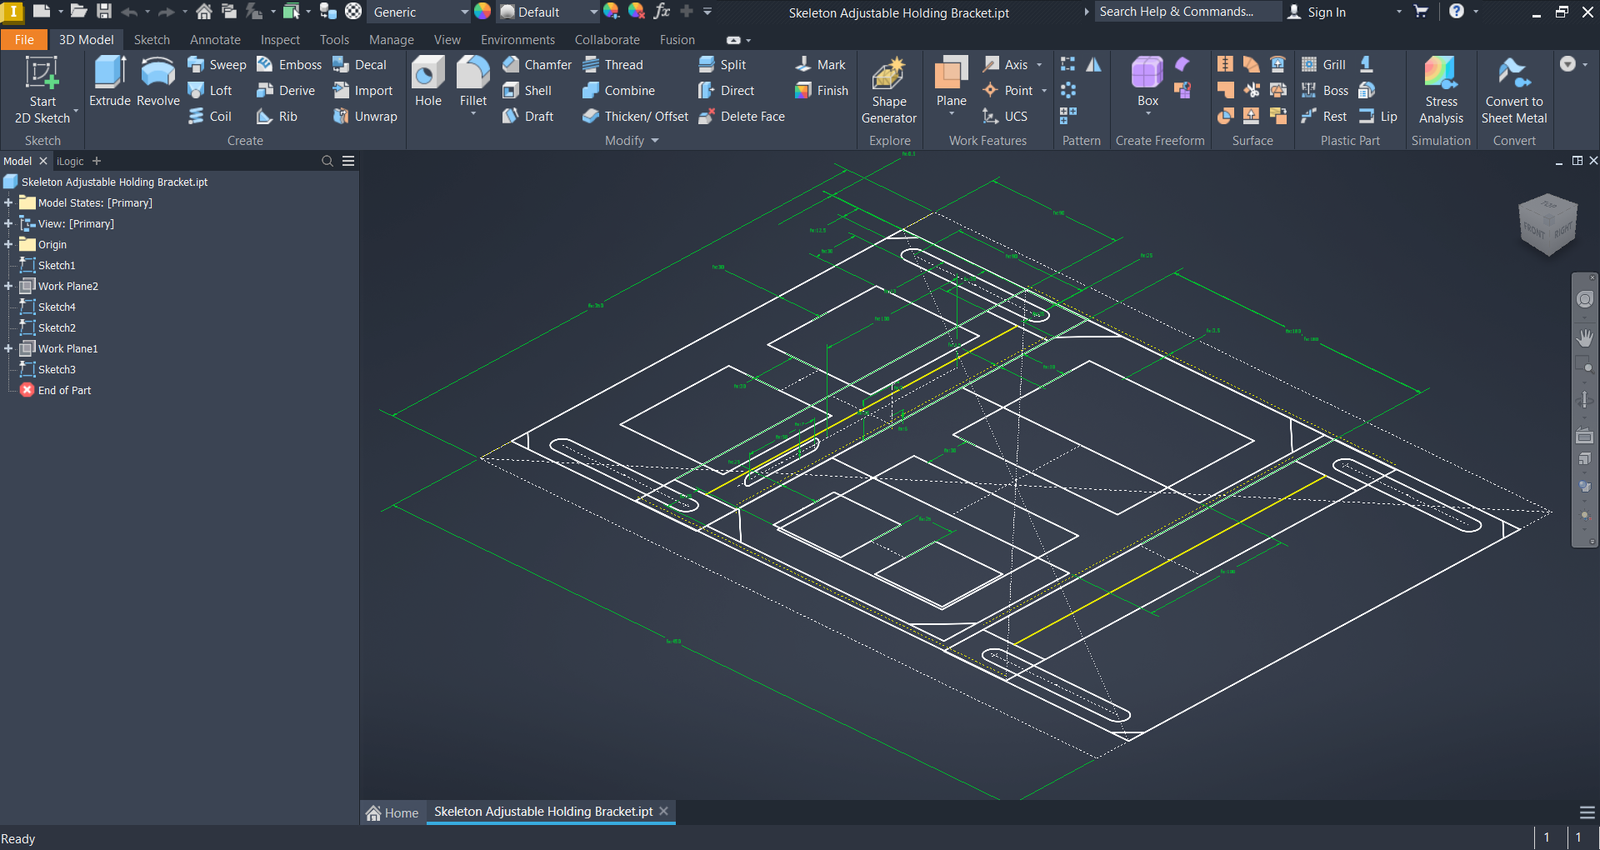Screen dimensions: 1600x850
Task: Click the Search Help & Commands field
Action: click(x=1186, y=12)
